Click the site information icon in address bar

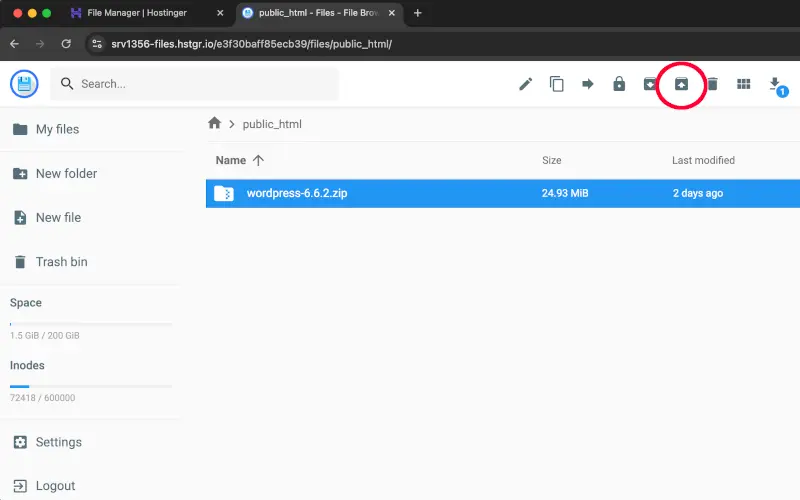(97, 44)
